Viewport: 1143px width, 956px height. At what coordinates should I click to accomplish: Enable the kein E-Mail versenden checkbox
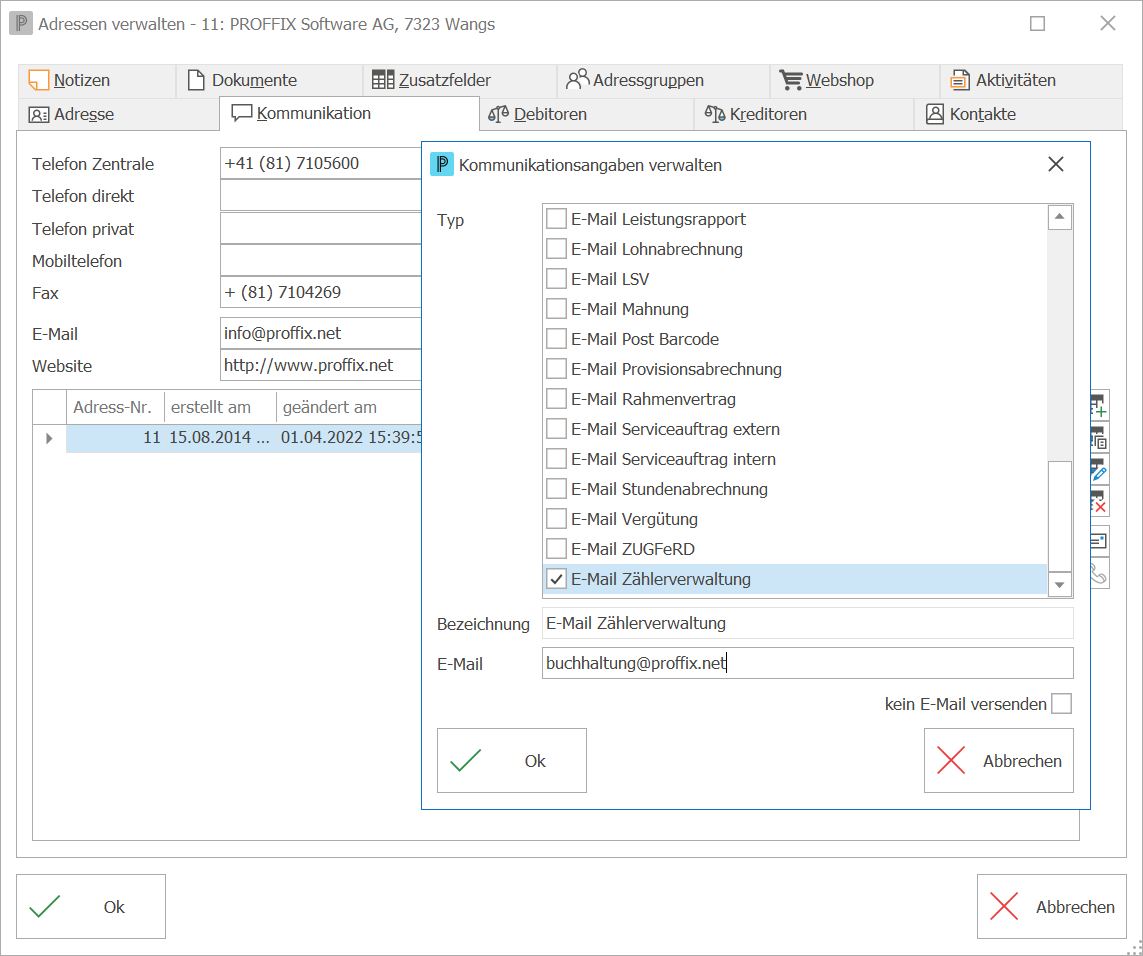[x=1061, y=704]
